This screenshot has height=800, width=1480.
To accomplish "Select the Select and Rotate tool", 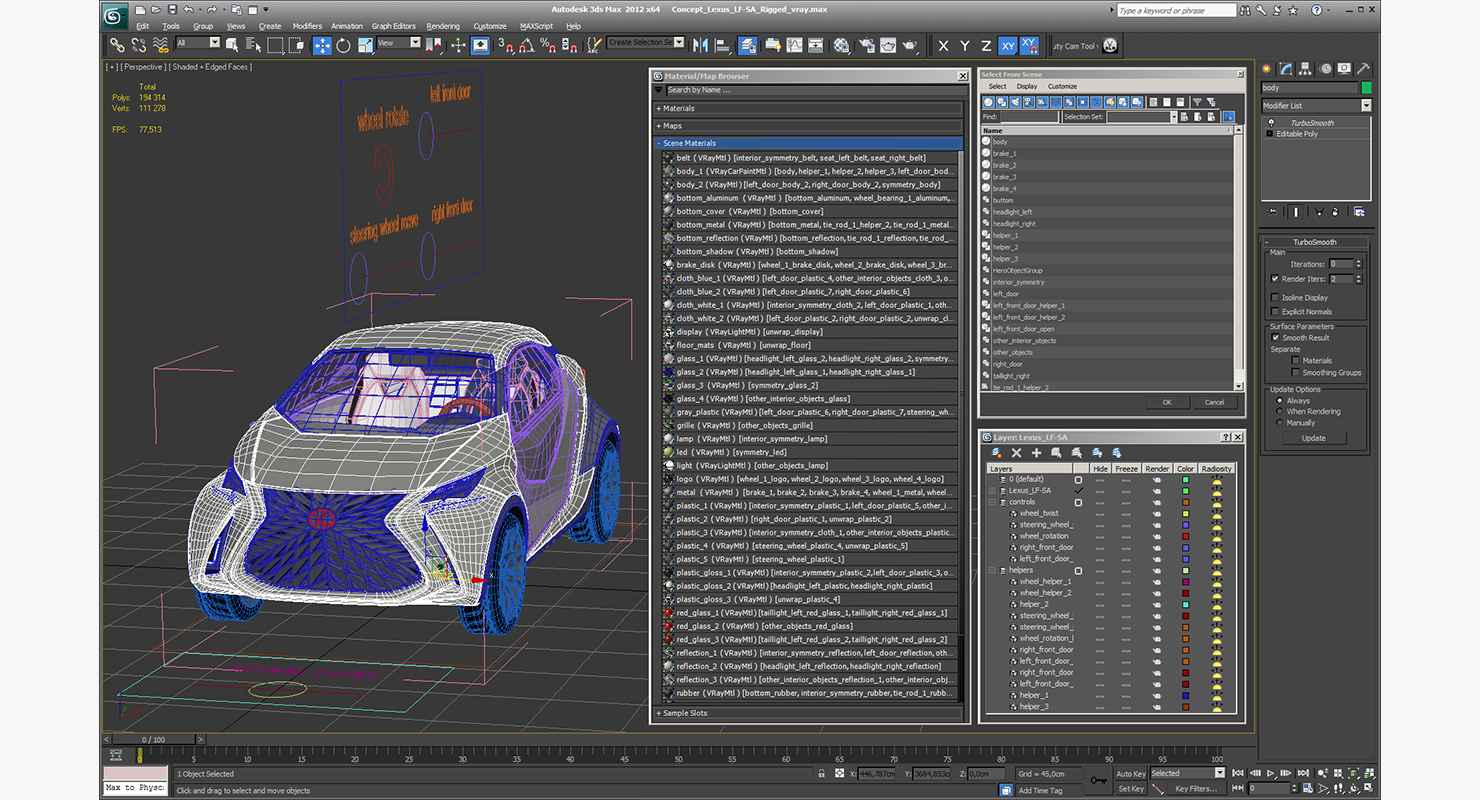I will [x=343, y=45].
